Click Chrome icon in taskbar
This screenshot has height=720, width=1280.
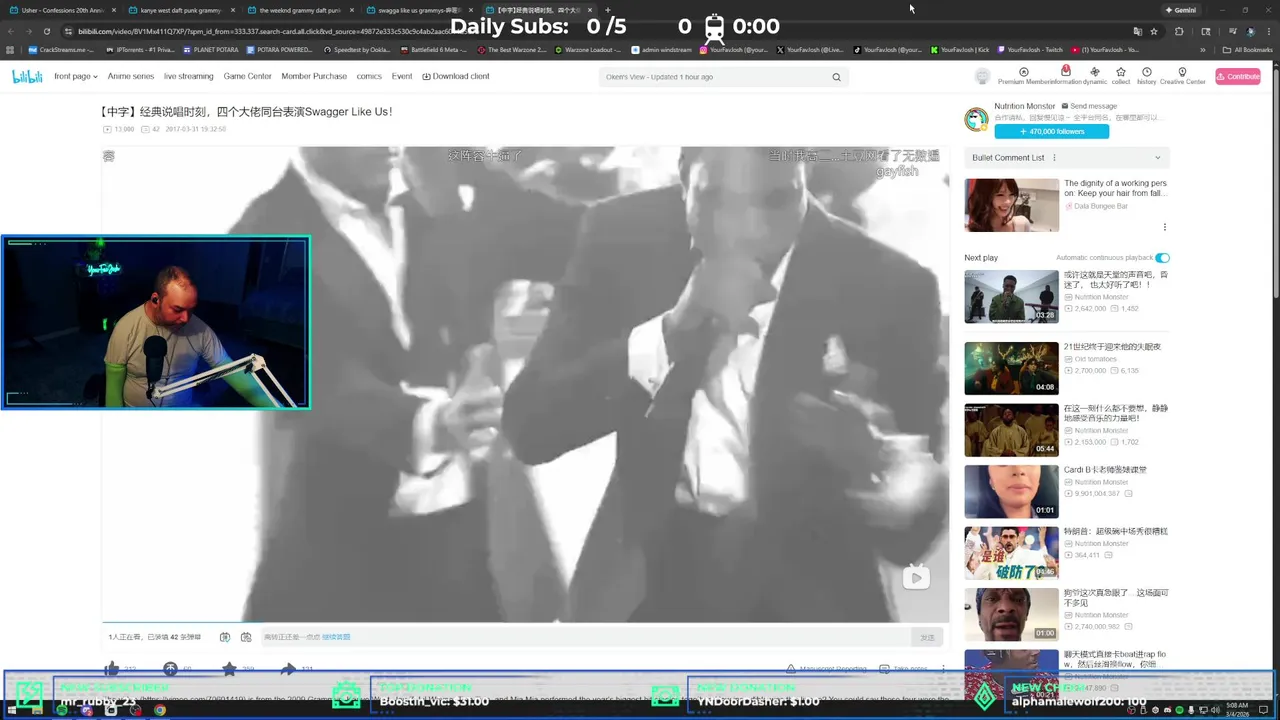pyautogui.click(x=159, y=710)
